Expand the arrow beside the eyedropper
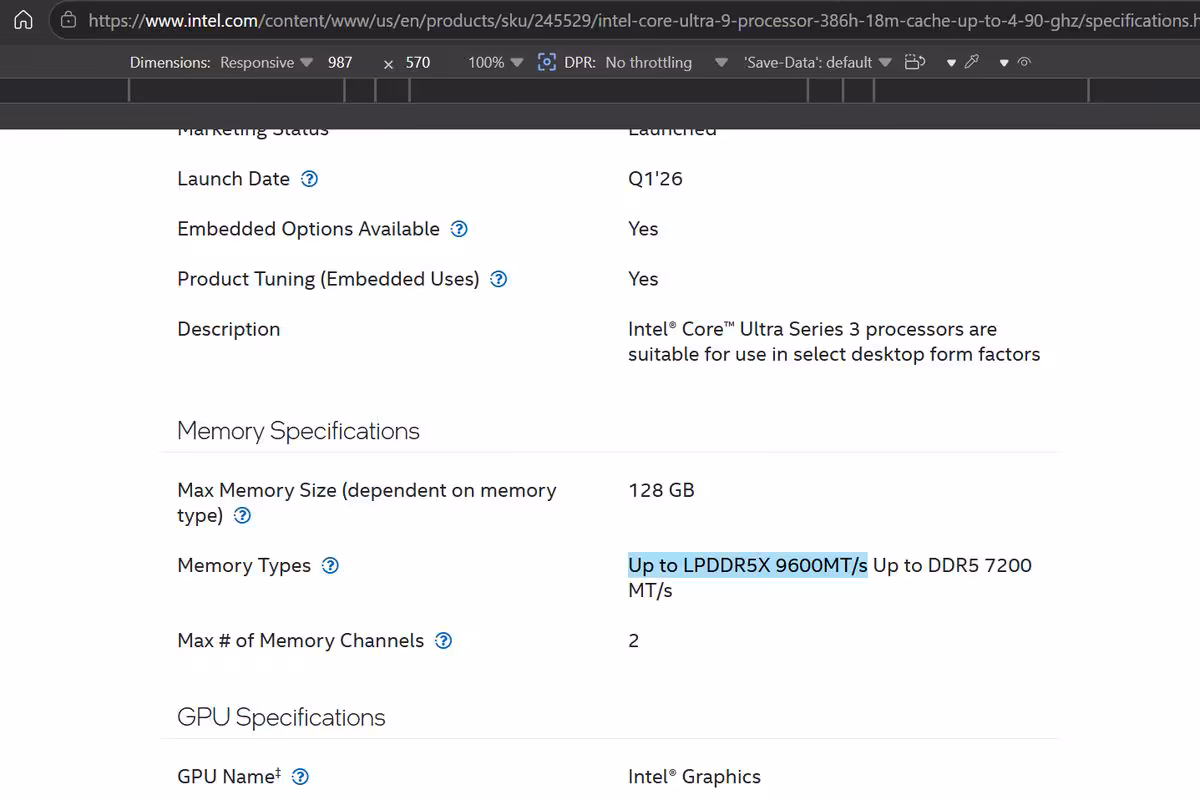The width and height of the screenshot is (1200, 800). point(951,63)
